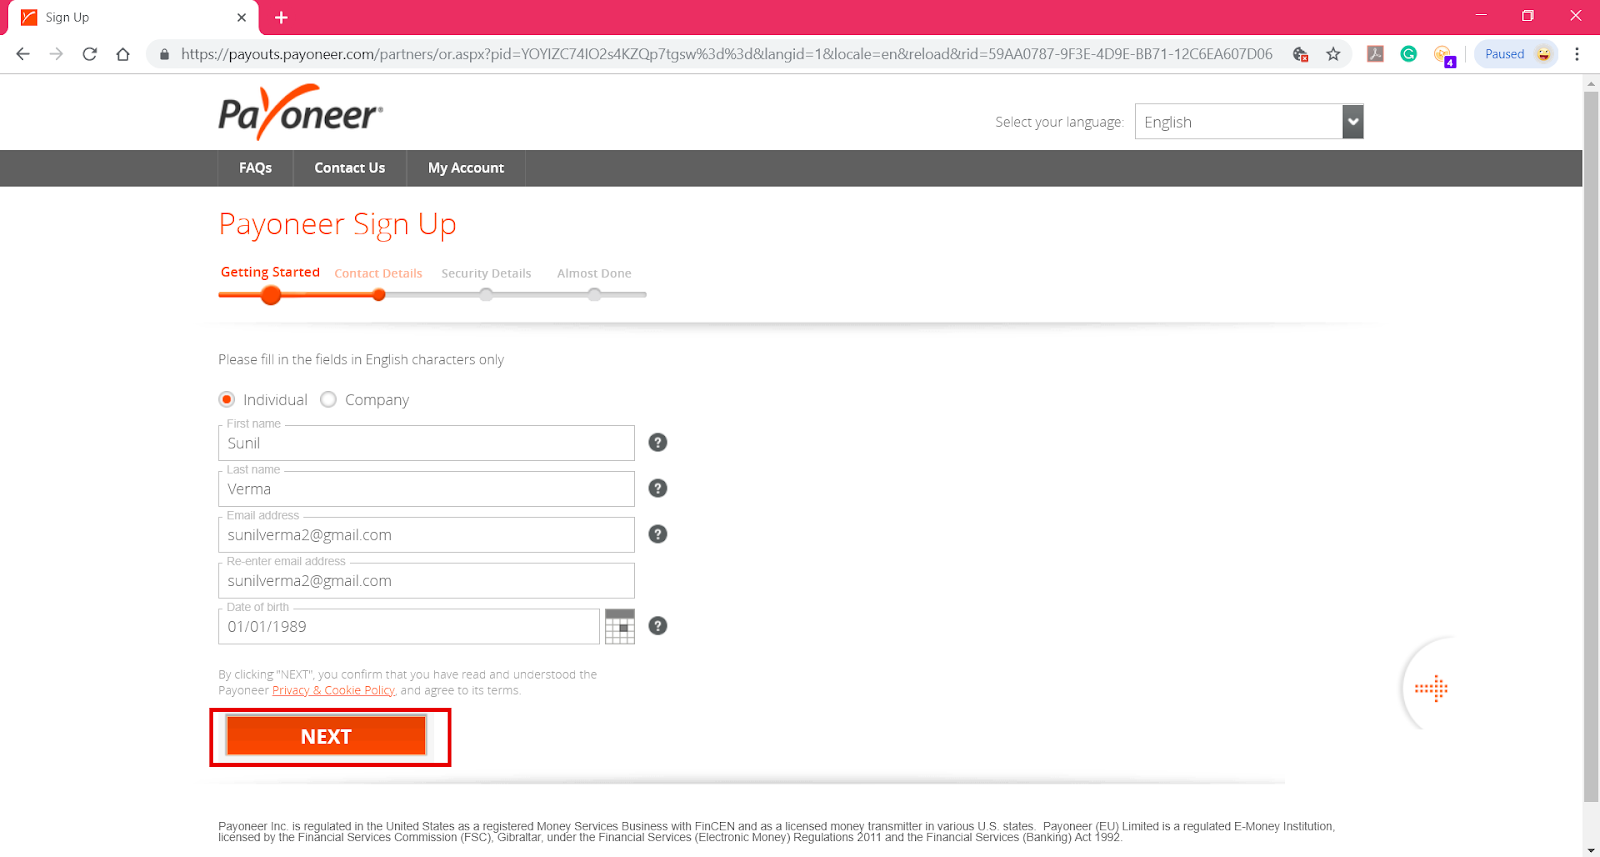Go to browser home page icon
The height and width of the screenshot is (857, 1600).
[x=123, y=54]
